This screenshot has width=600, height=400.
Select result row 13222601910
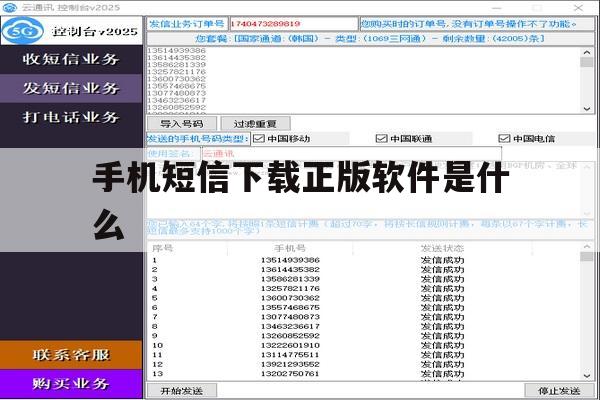tap(364, 345)
